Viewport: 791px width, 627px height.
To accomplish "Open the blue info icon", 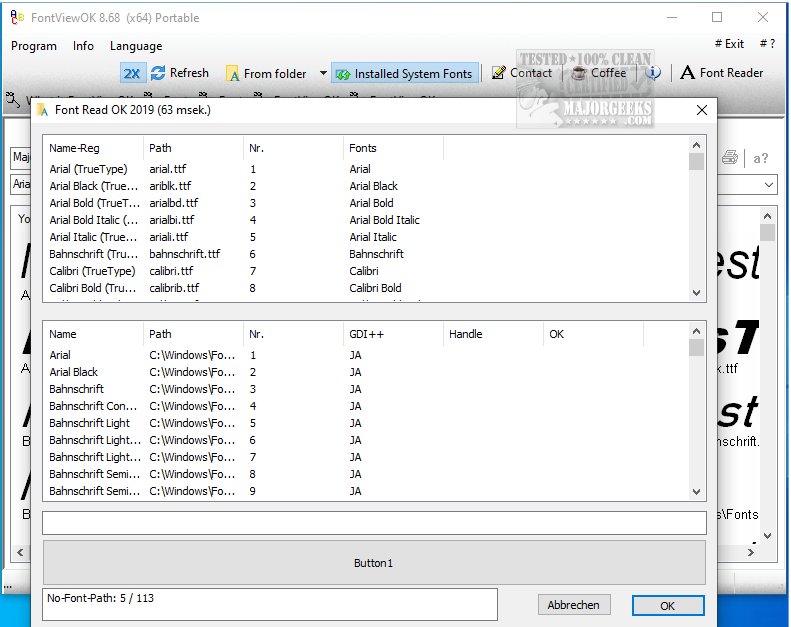I will [x=653, y=73].
